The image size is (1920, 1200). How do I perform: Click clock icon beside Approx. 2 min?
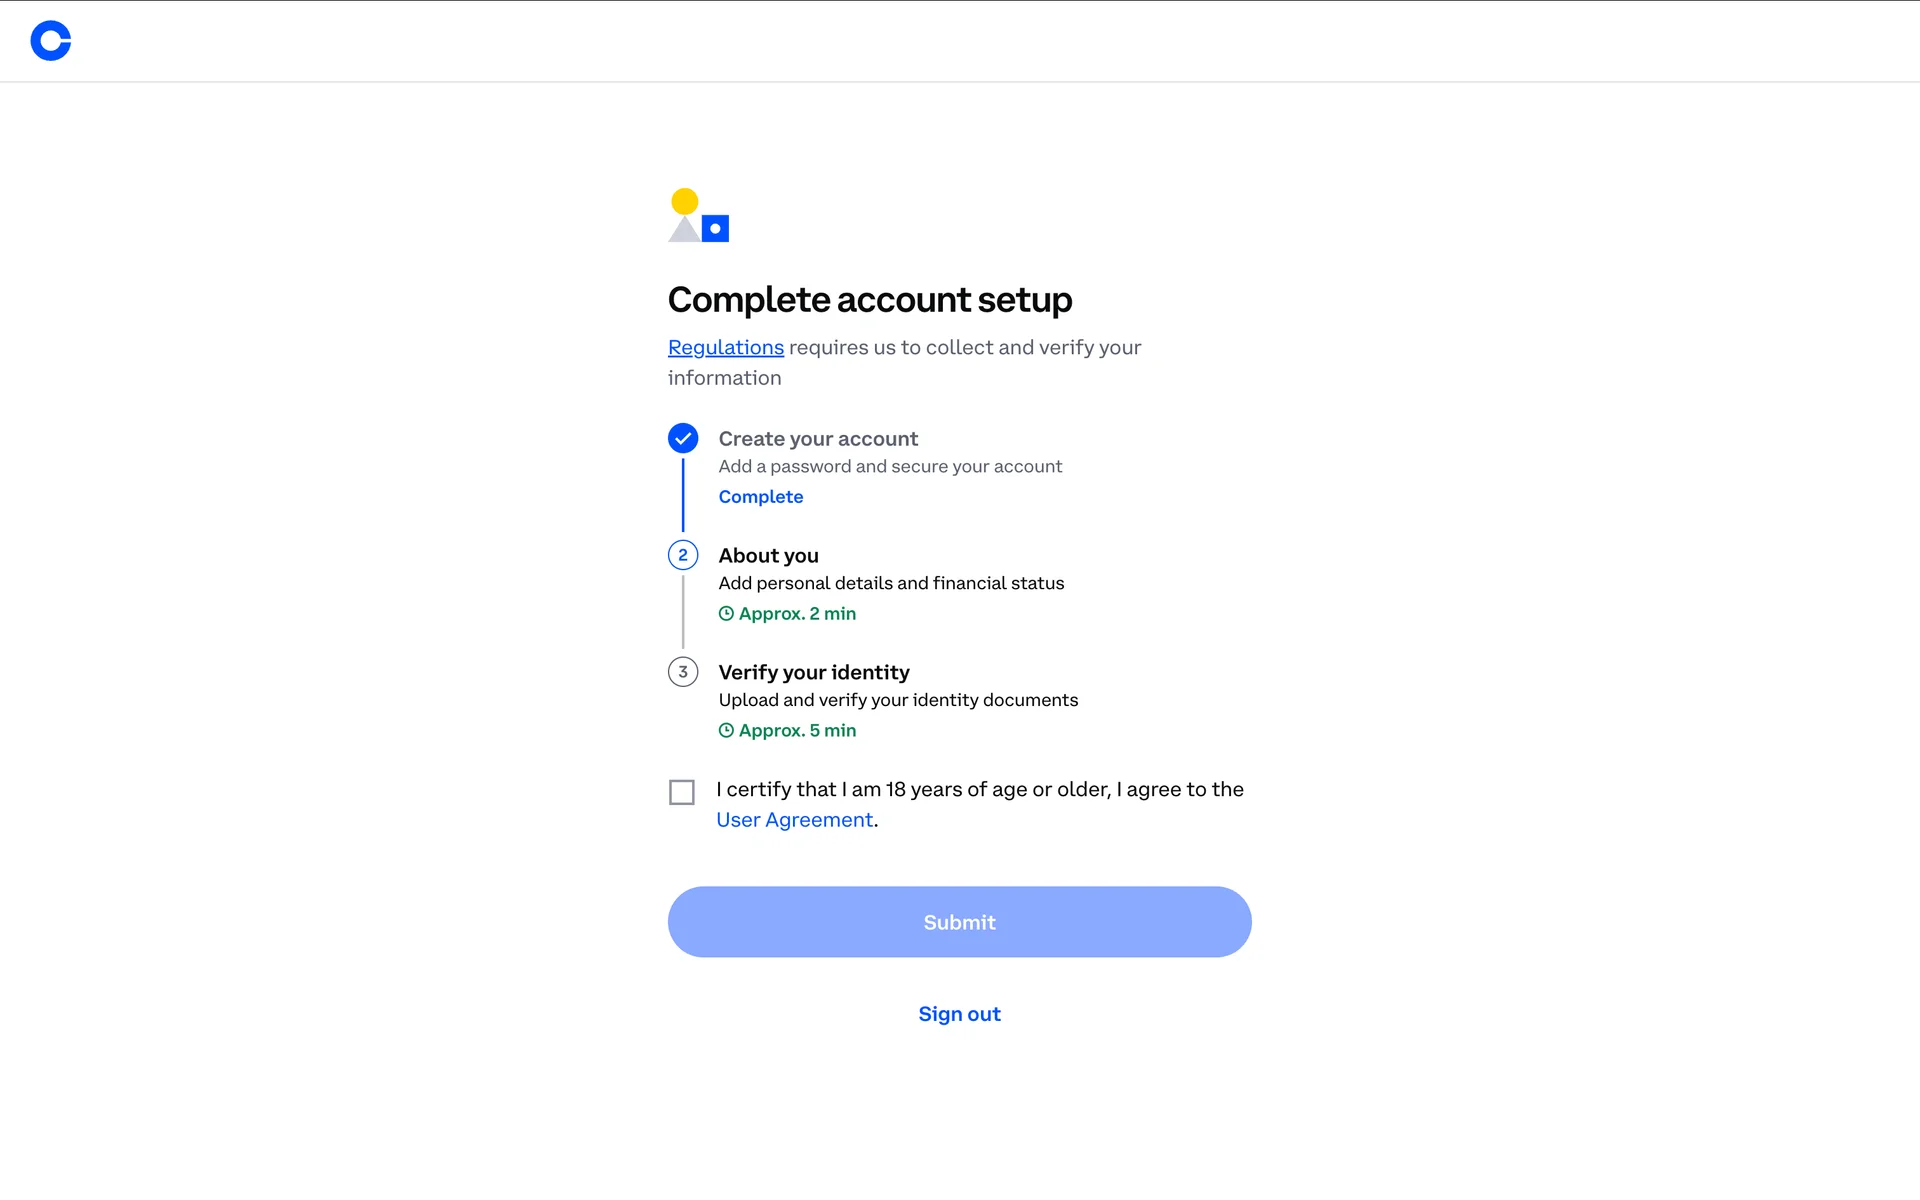(726, 614)
